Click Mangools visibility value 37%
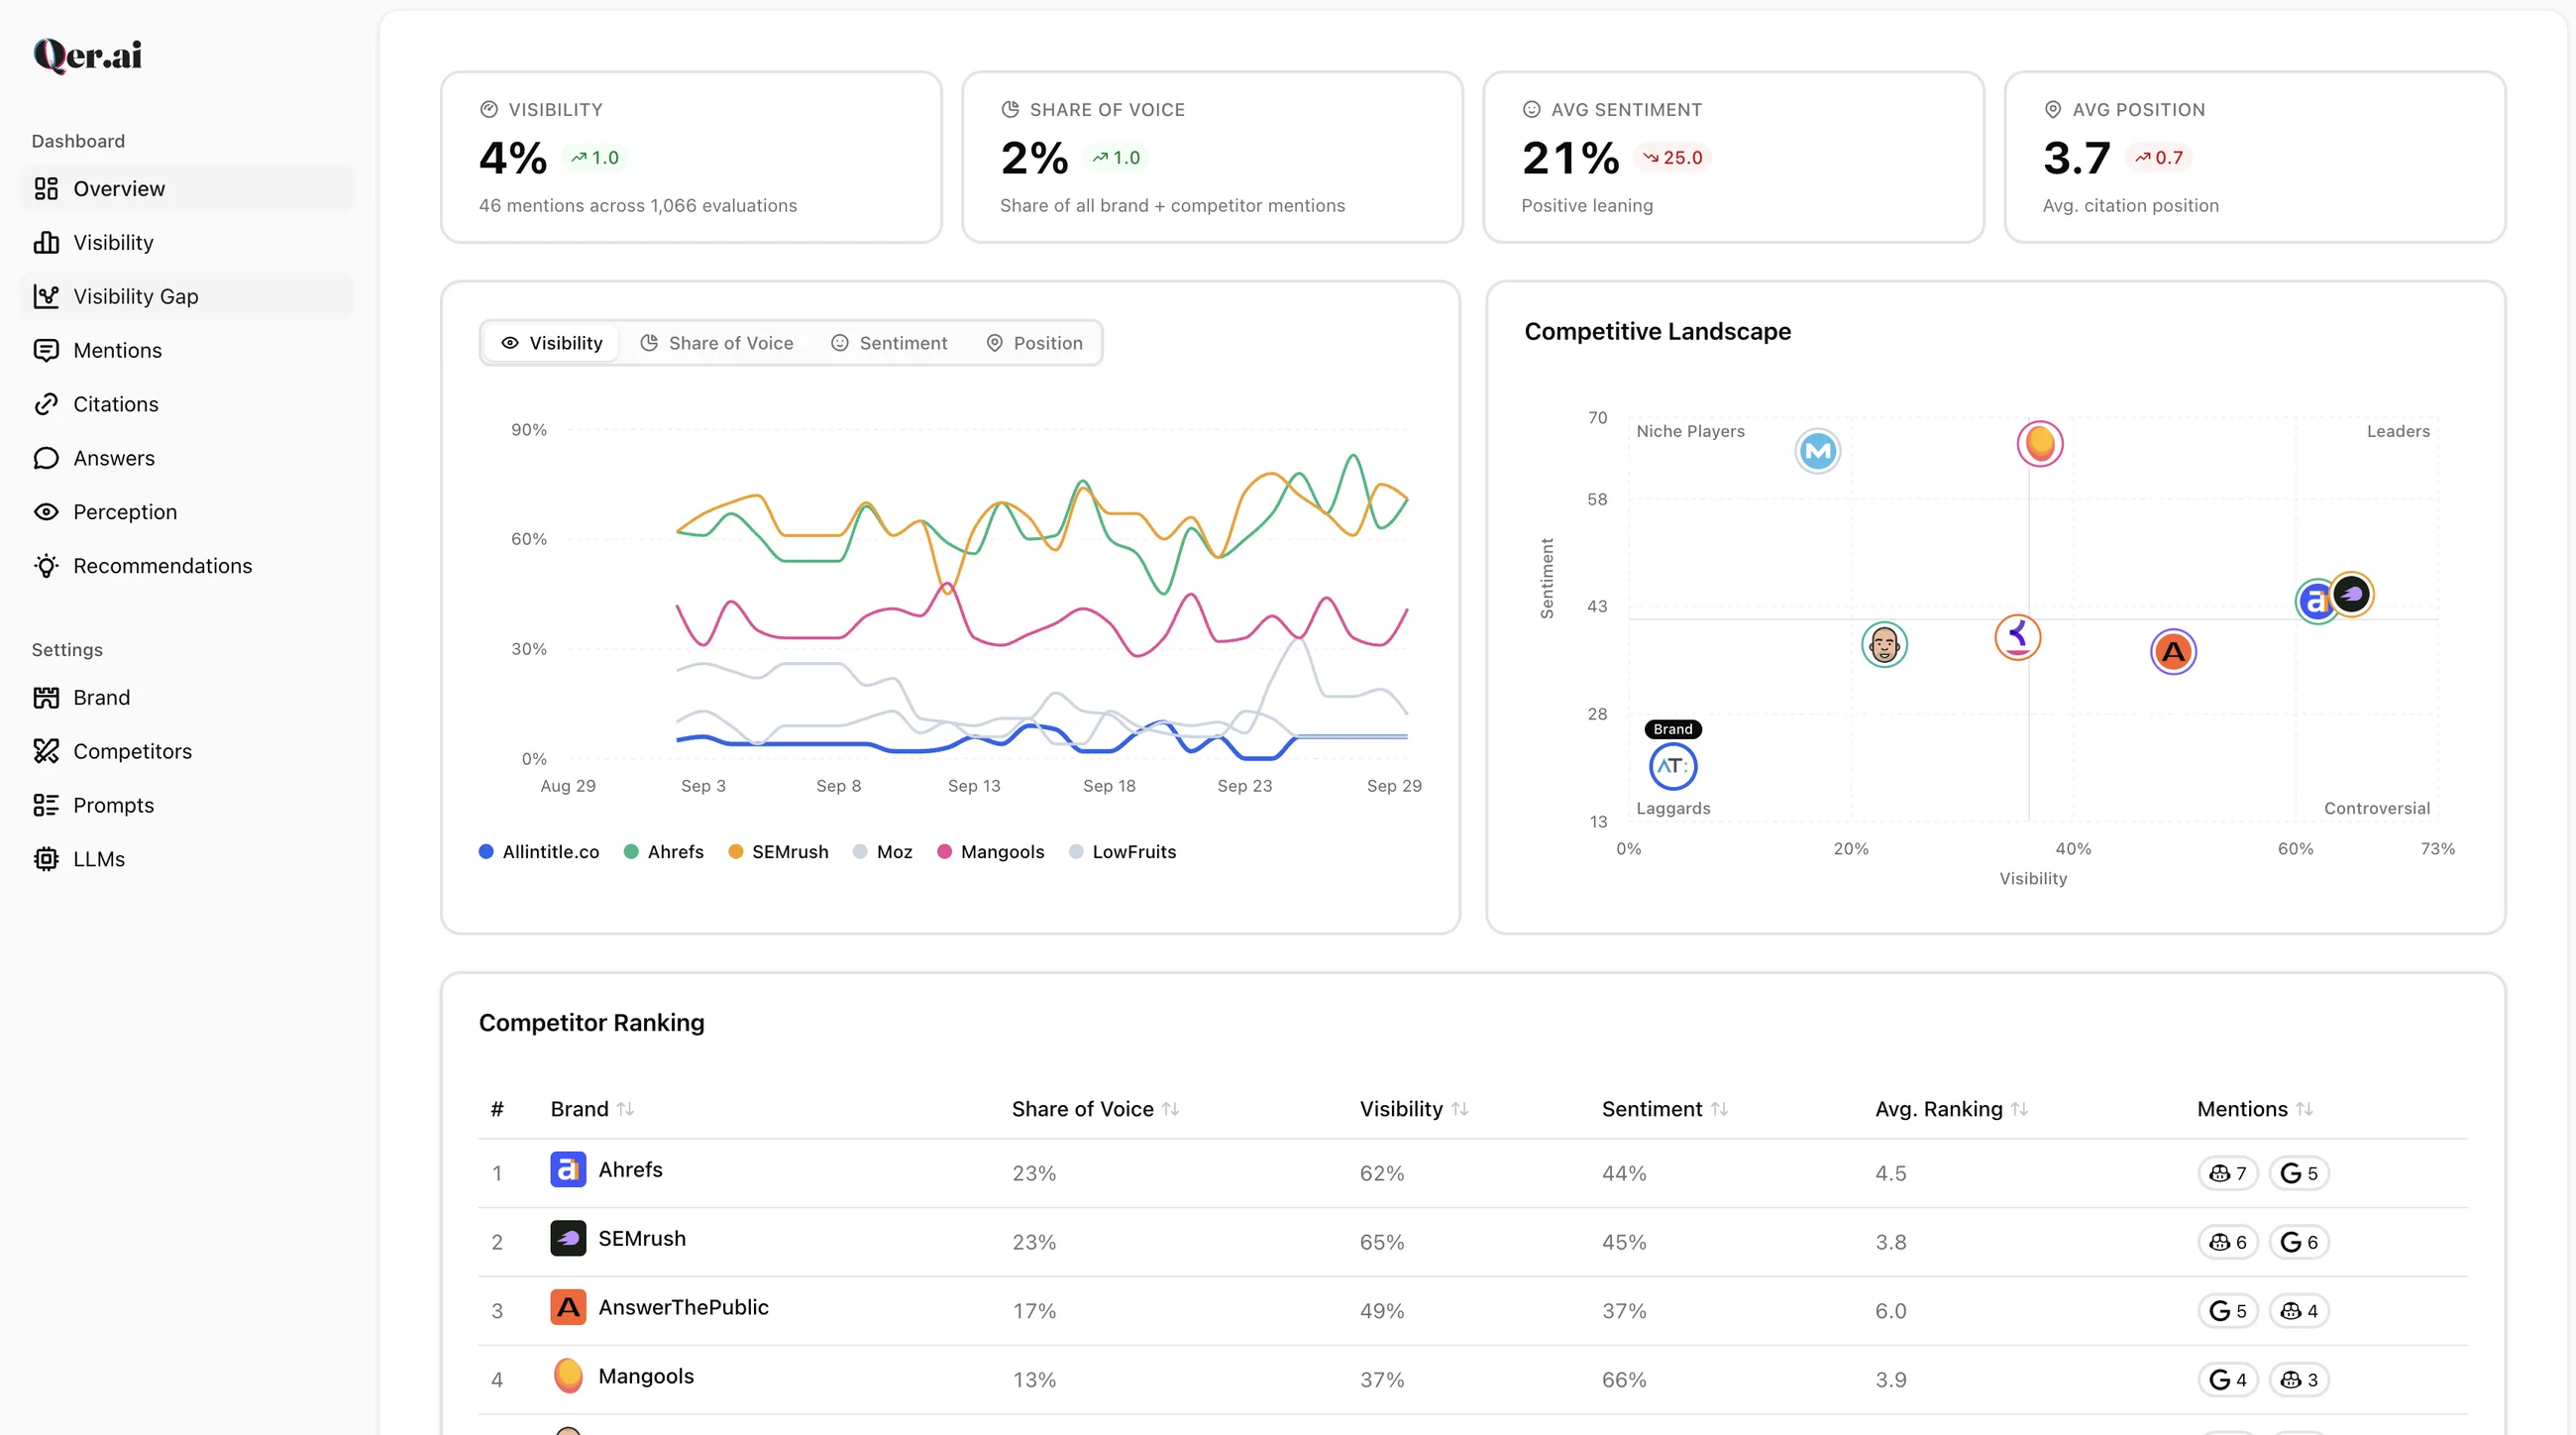The height and width of the screenshot is (1435, 2576). pyautogui.click(x=1381, y=1380)
